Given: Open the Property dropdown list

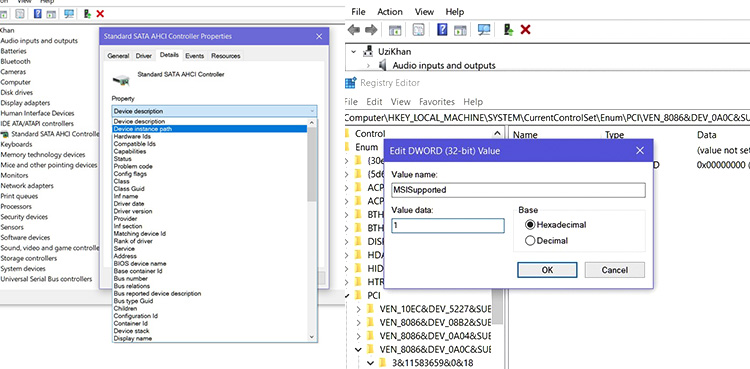Looking at the screenshot, I should (x=214, y=111).
